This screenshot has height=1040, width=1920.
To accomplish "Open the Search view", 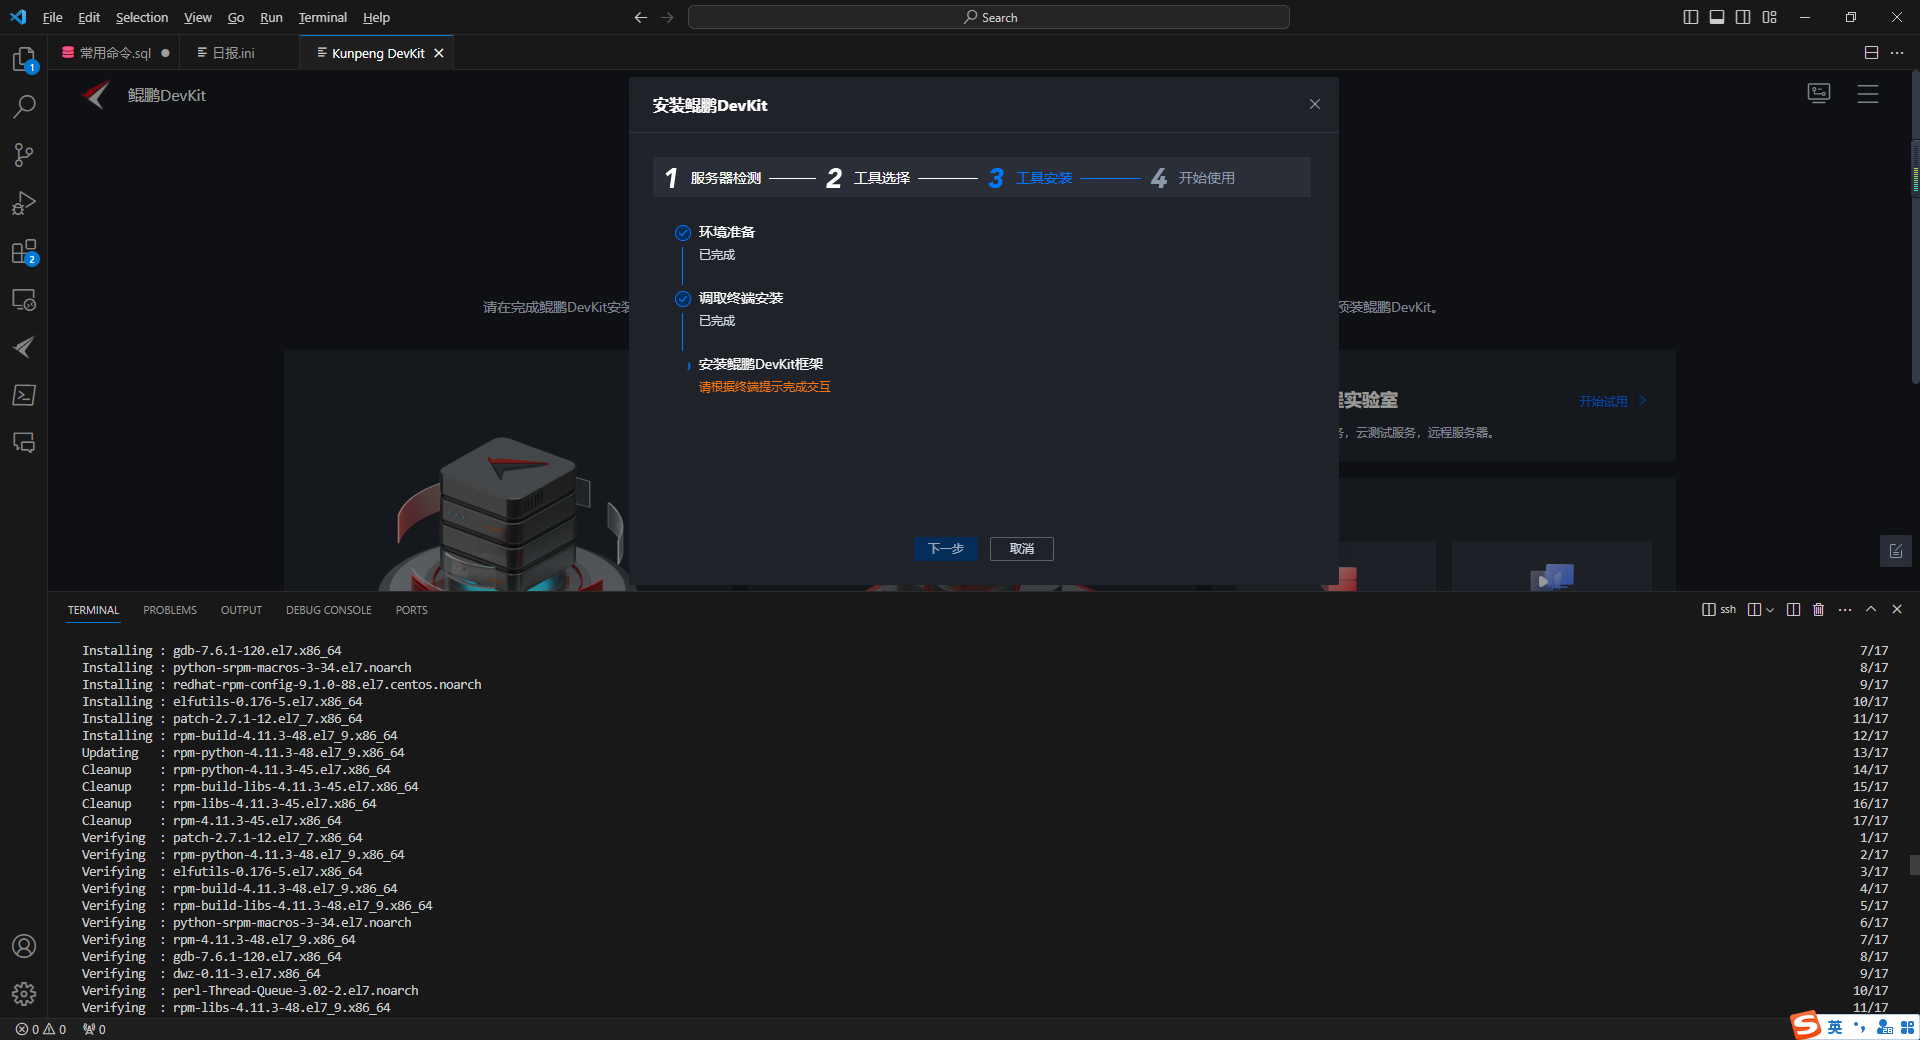I will point(24,105).
